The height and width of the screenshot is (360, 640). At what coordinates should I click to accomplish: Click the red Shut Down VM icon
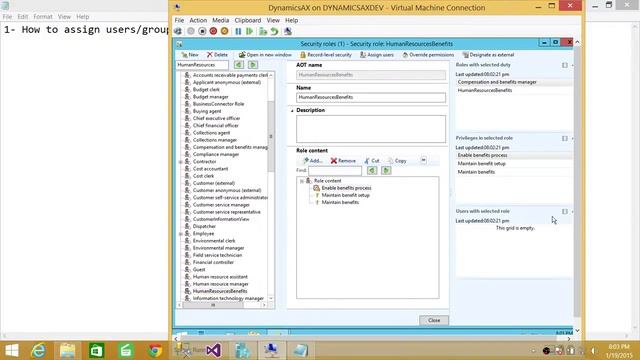click(213, 31)
